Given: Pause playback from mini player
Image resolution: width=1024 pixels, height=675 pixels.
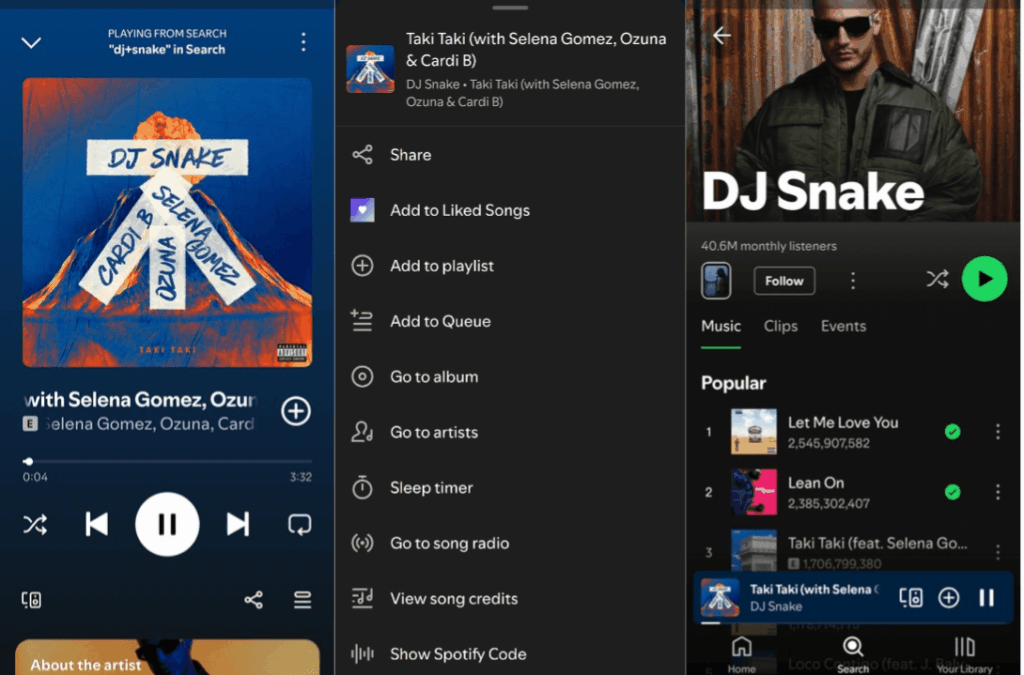Looking at the screenshot, I should pyautogui.click(x=987, y=597).
